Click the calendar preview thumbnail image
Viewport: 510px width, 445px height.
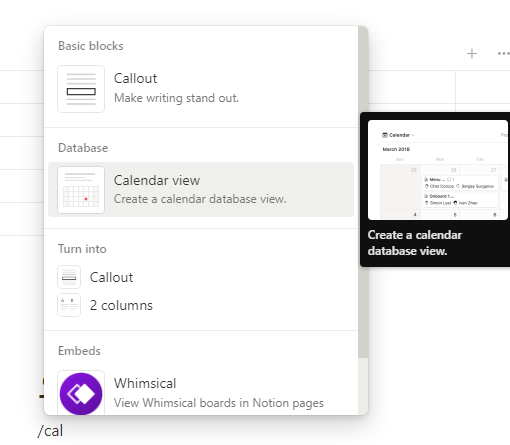pos(438,170)
